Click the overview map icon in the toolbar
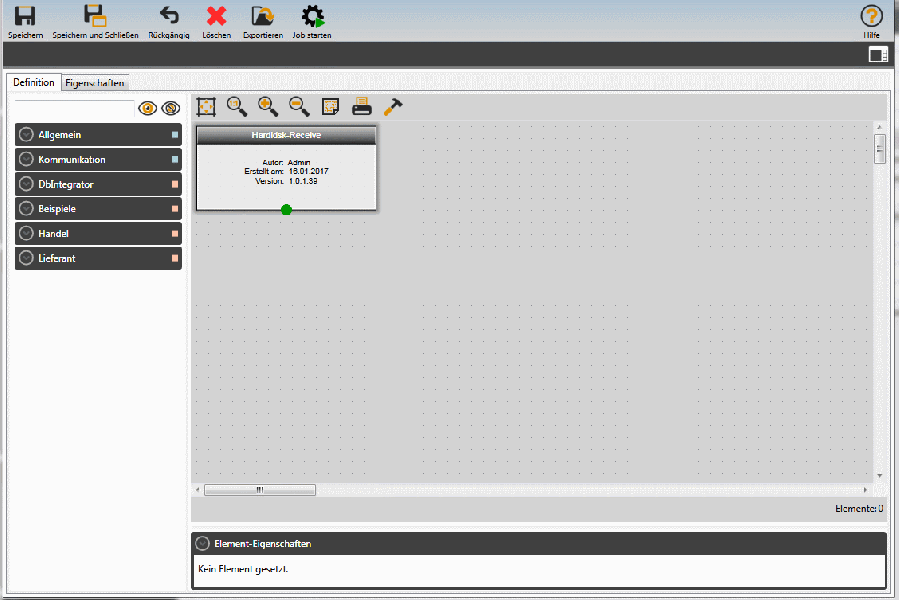Viewport: 899px width, 600px height. tap(328, 107)
